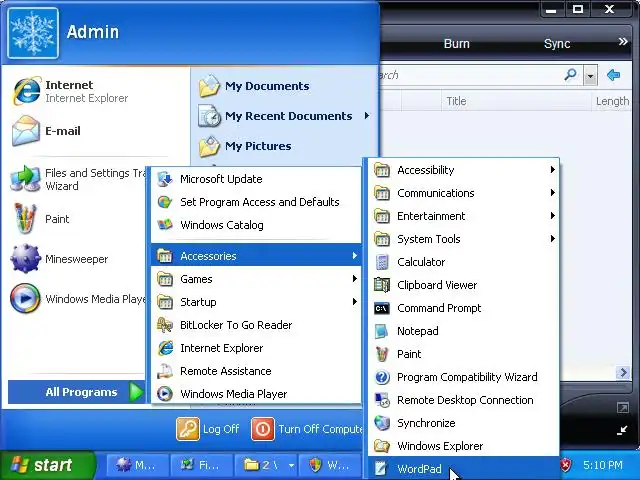640x480 pixels.
Task: Open Windows Catalog
Action: [256, 225]
